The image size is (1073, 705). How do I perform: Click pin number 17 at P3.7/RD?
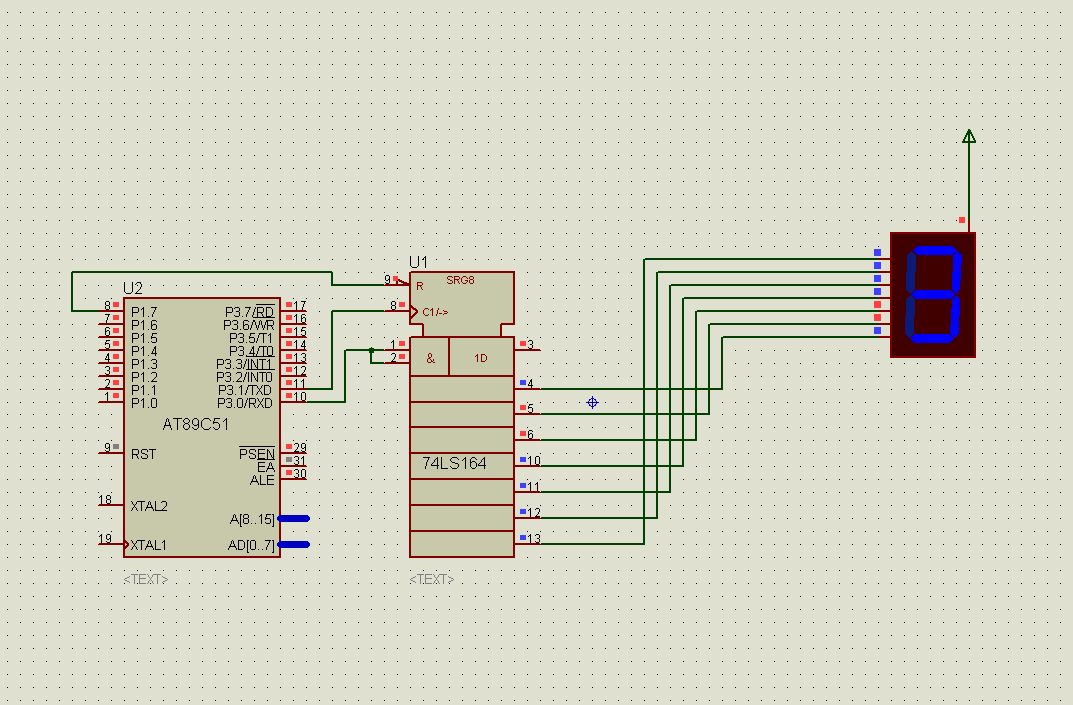click(300, 305)
